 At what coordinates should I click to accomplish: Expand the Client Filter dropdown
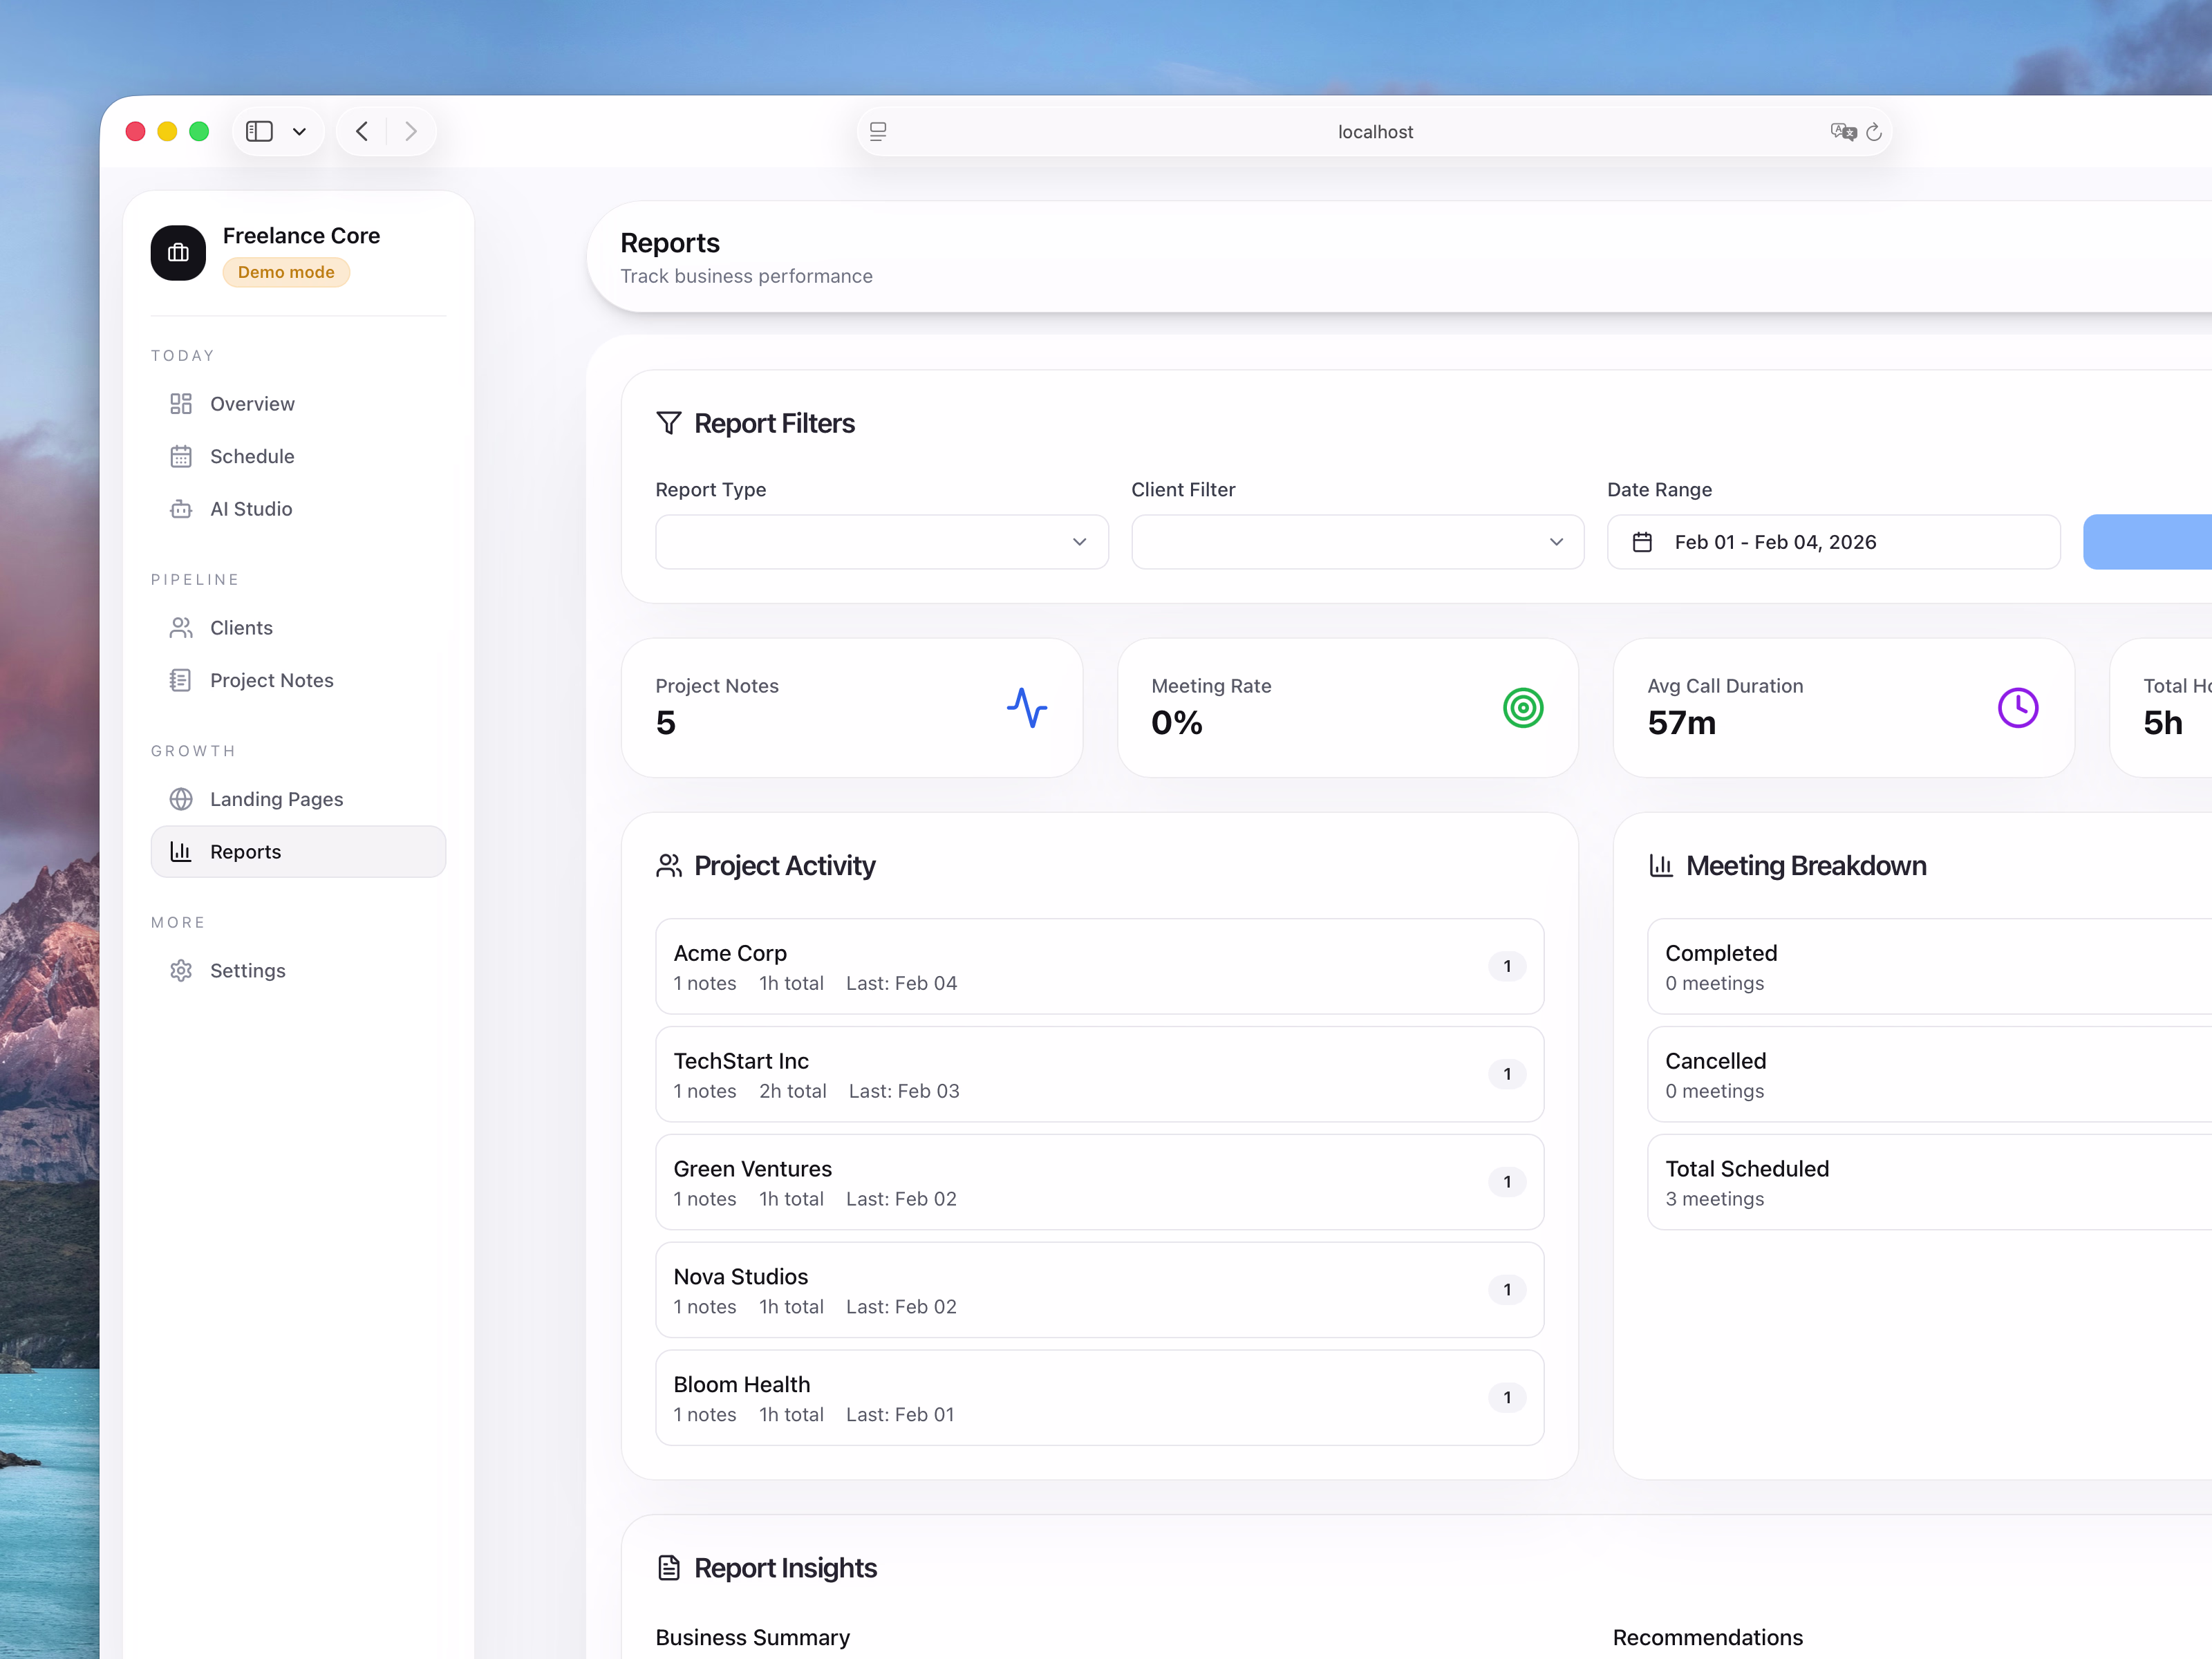(1357, 542)
